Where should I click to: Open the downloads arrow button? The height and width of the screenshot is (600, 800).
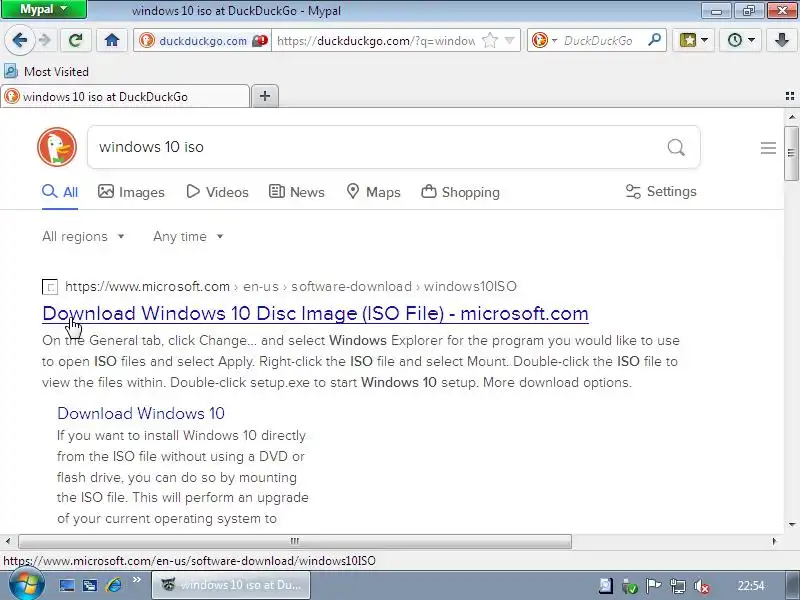781,40
